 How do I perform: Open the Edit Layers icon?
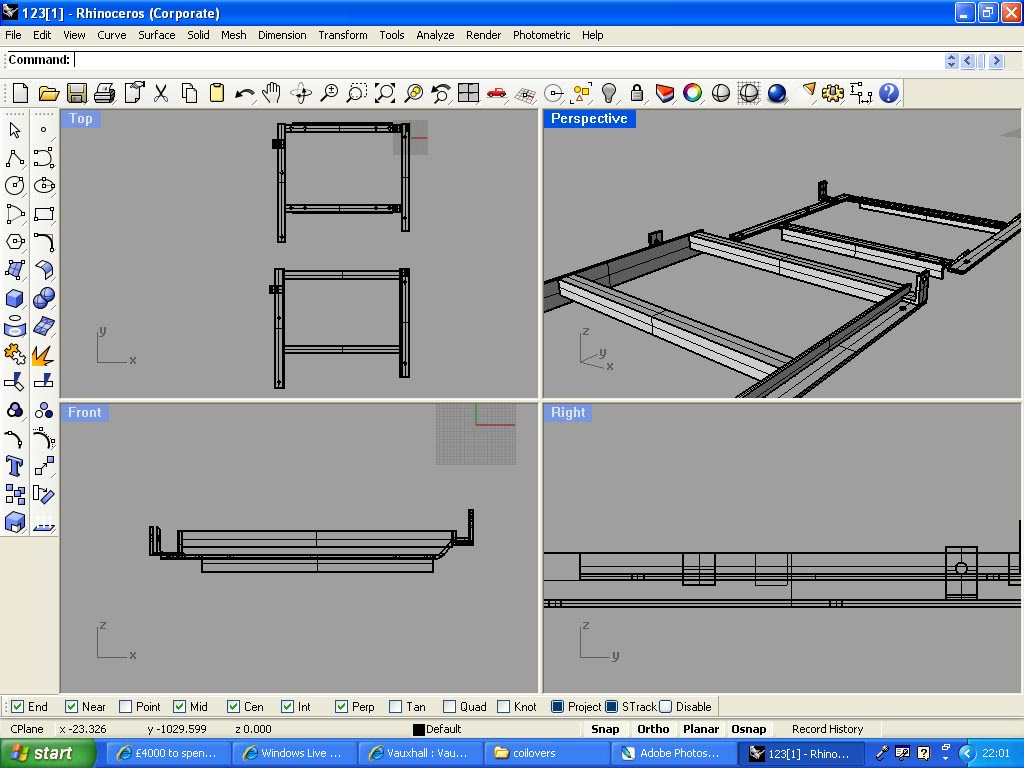(x=664, y=94)
